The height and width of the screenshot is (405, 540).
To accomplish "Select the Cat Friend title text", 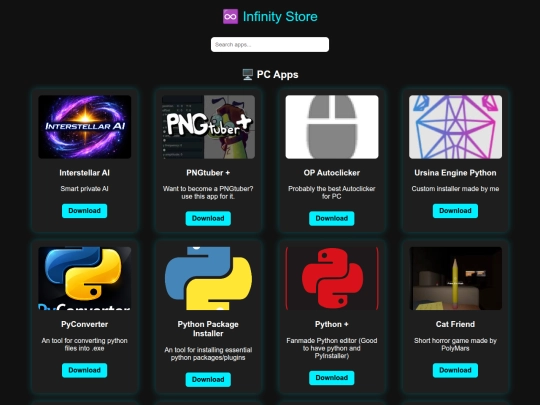I will (x=455, y=324).
